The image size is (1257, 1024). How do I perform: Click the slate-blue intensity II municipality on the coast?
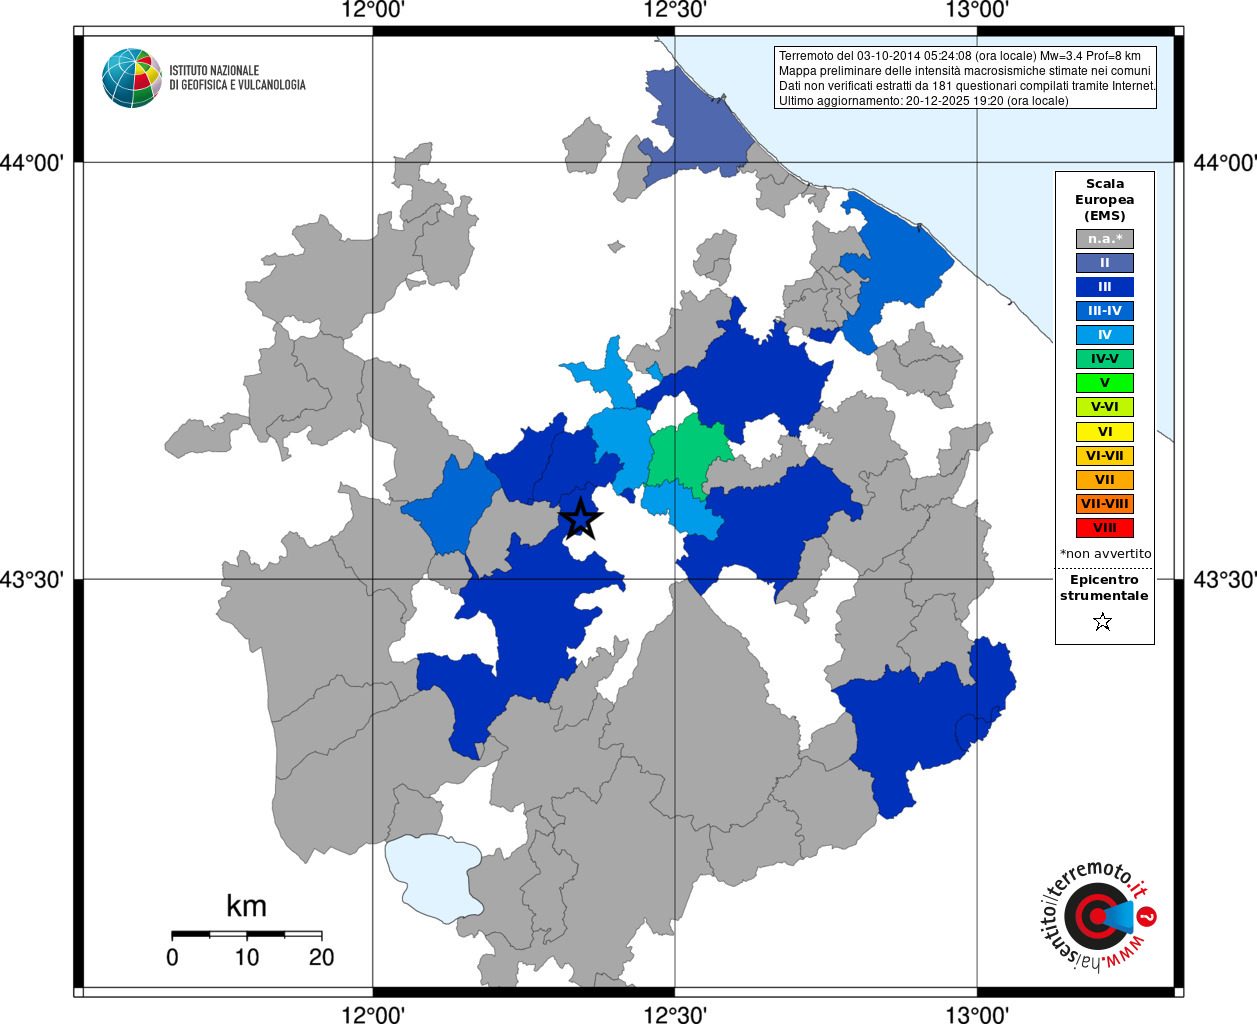(697, 125)
